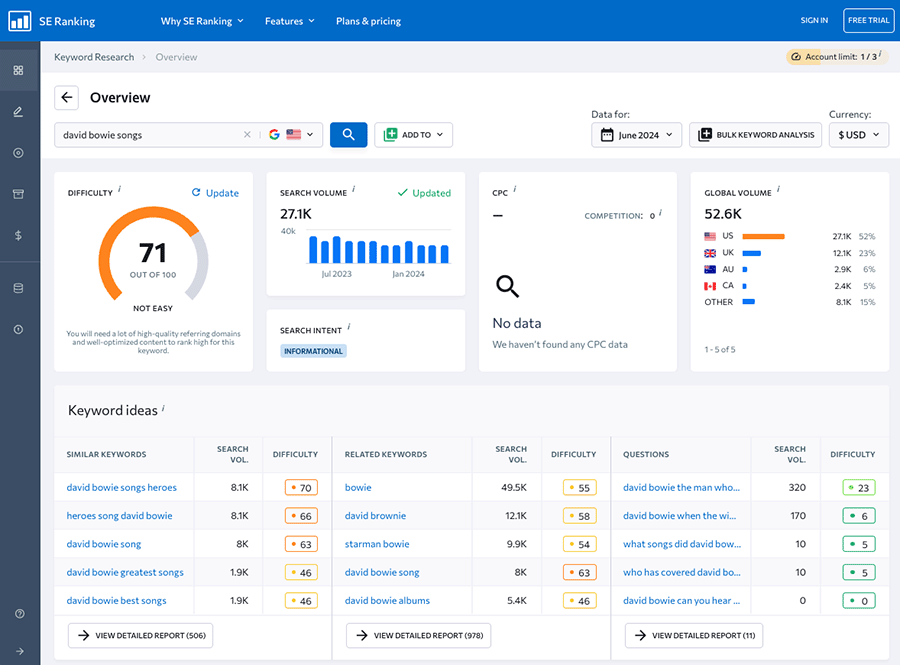Viewport: 900px width, 665px height.
Task: Expand sidebar with the bottom arrow icon
Action: pos(20,651)
